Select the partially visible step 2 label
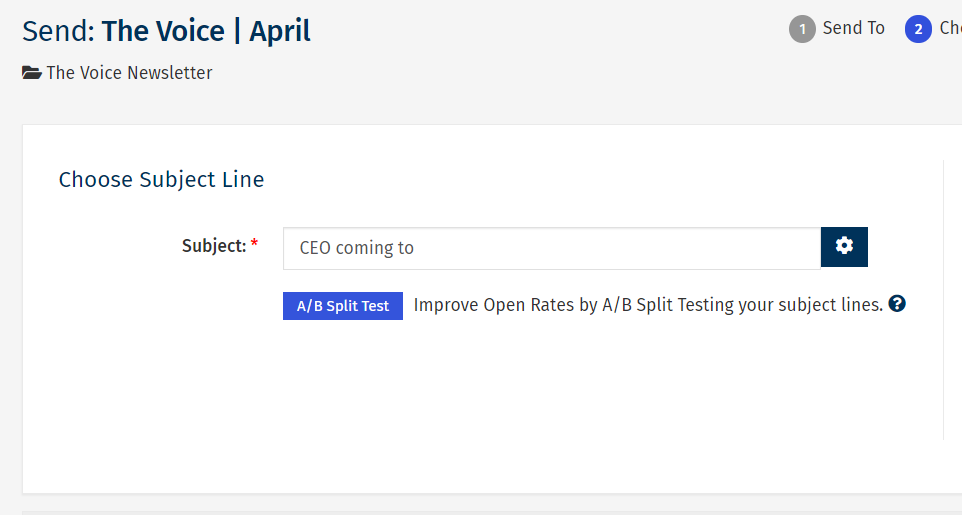Viewport: 962px width, 515px height. 950,28
